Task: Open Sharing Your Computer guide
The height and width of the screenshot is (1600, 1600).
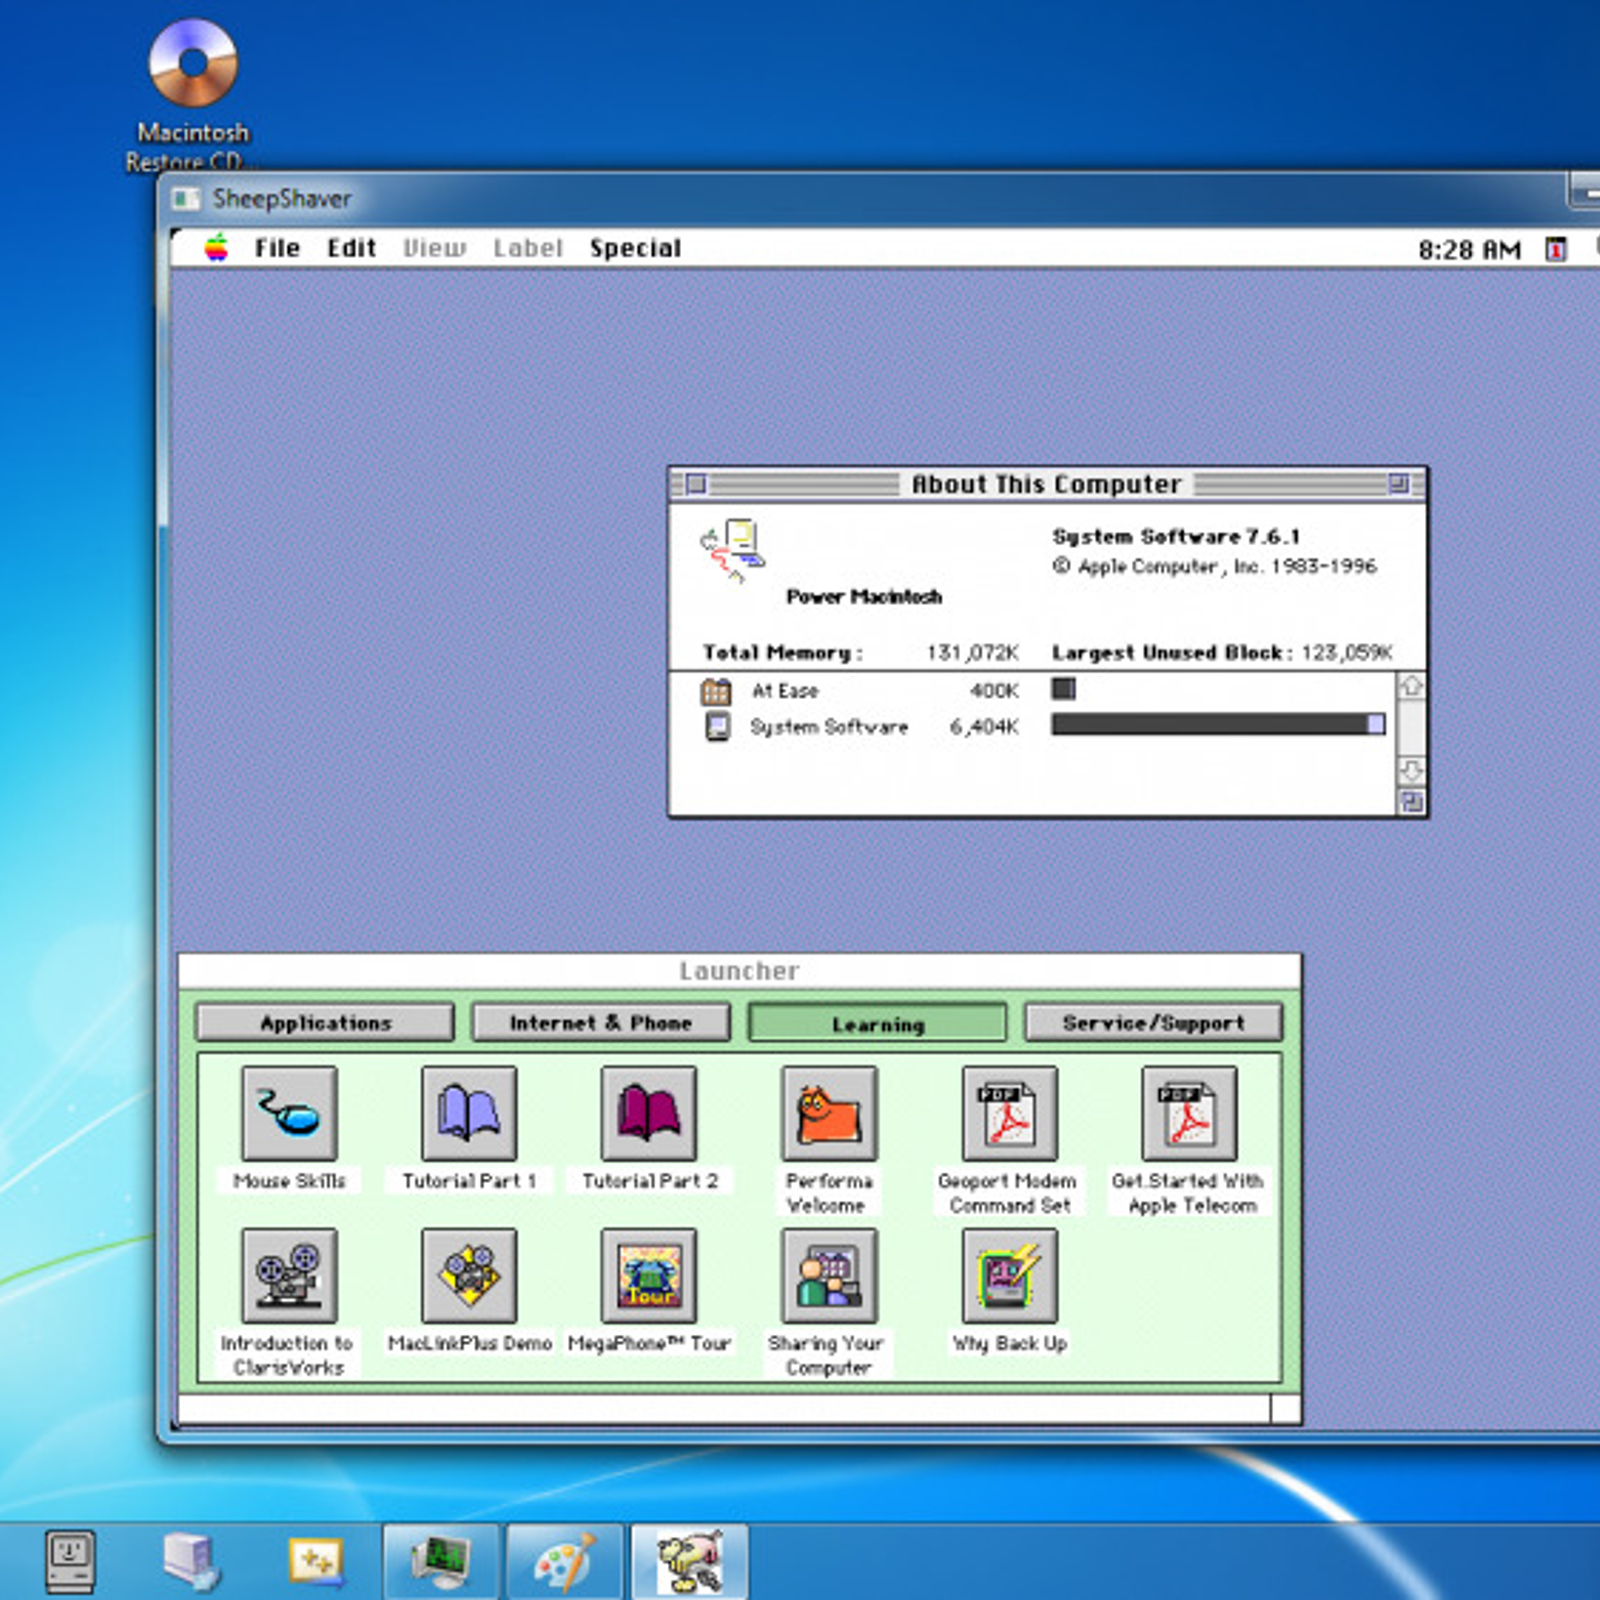Action: pos(829,1276)
